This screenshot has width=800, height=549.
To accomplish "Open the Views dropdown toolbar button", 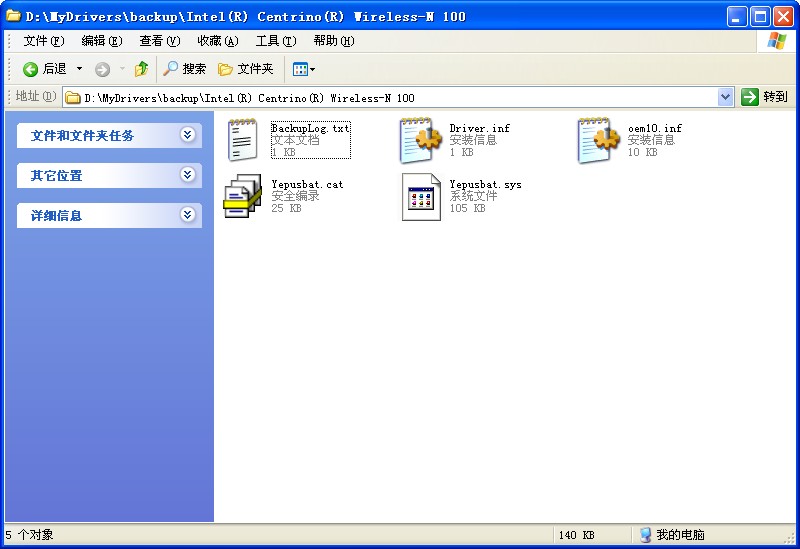I will (304, 69).
